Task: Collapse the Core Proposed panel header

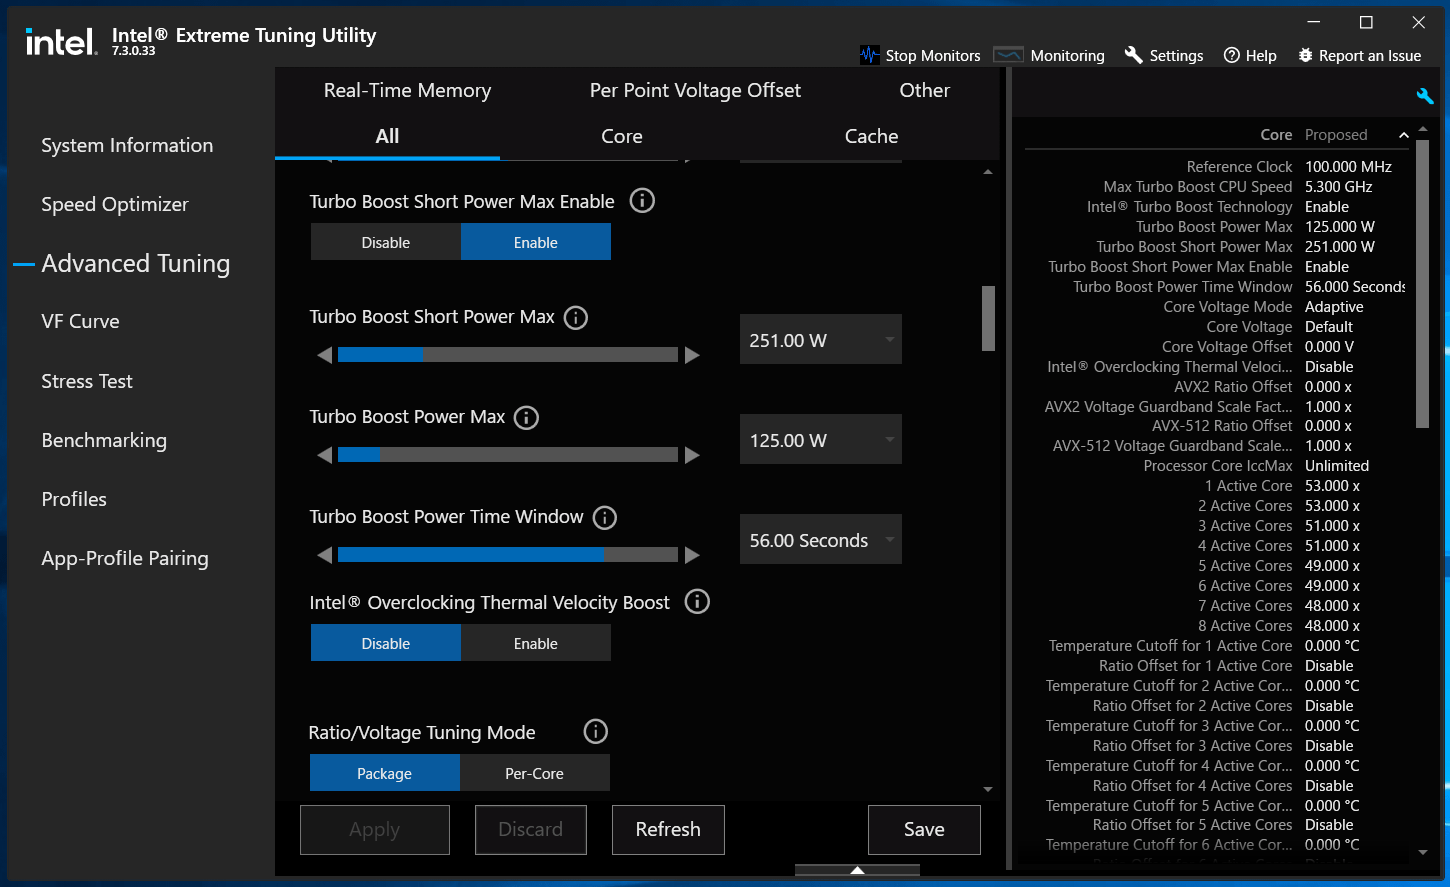Action: coord(1404,135)
